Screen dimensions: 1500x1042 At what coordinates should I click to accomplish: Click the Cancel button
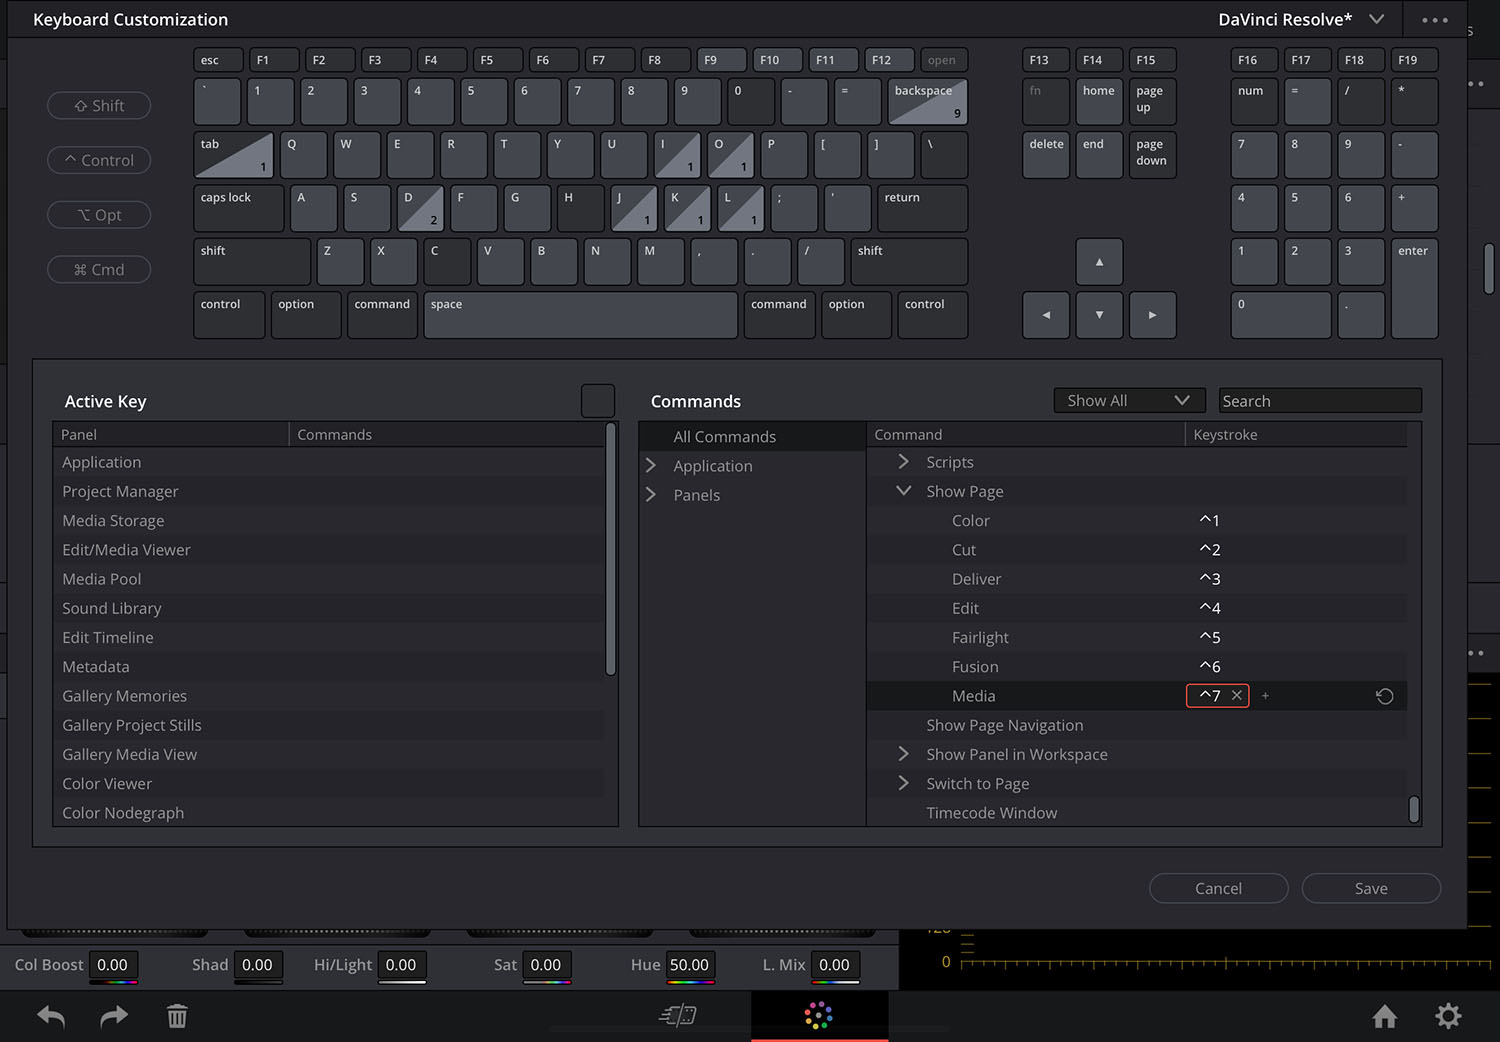tap(1218, 888)
